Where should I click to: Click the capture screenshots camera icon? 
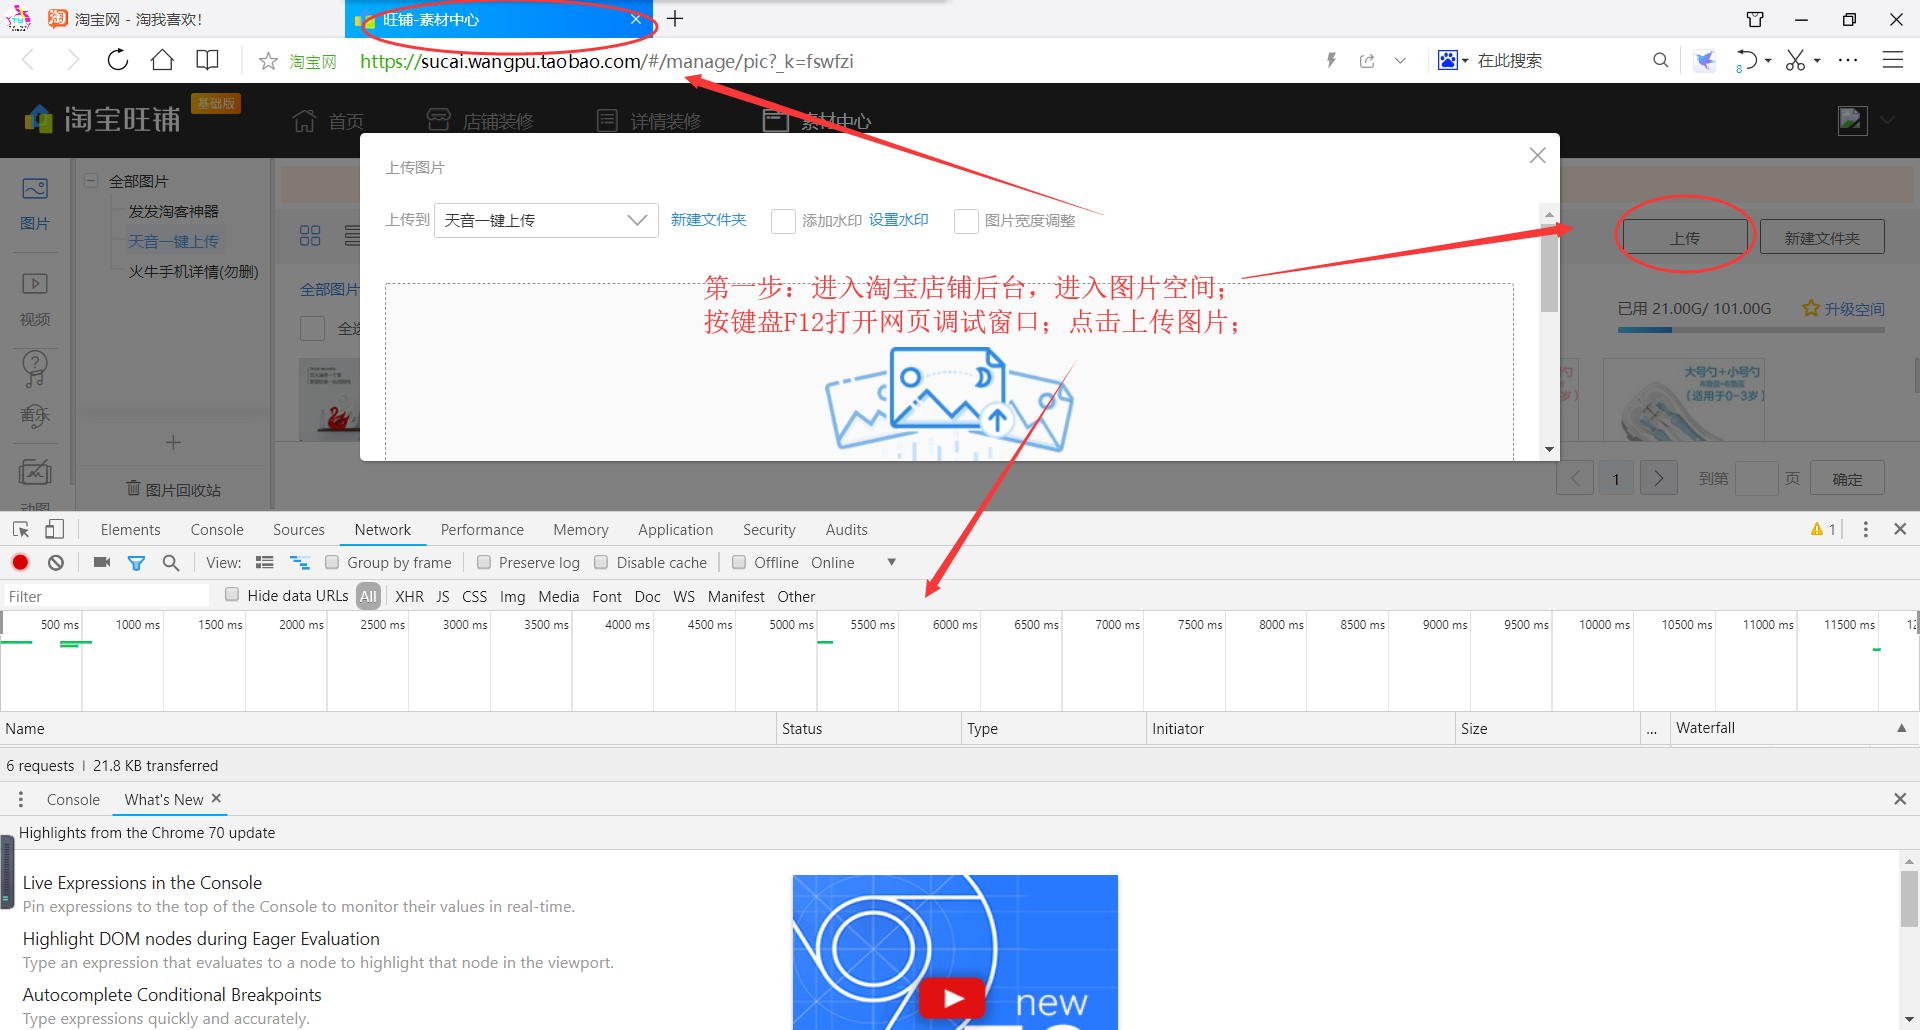(102, 563)
